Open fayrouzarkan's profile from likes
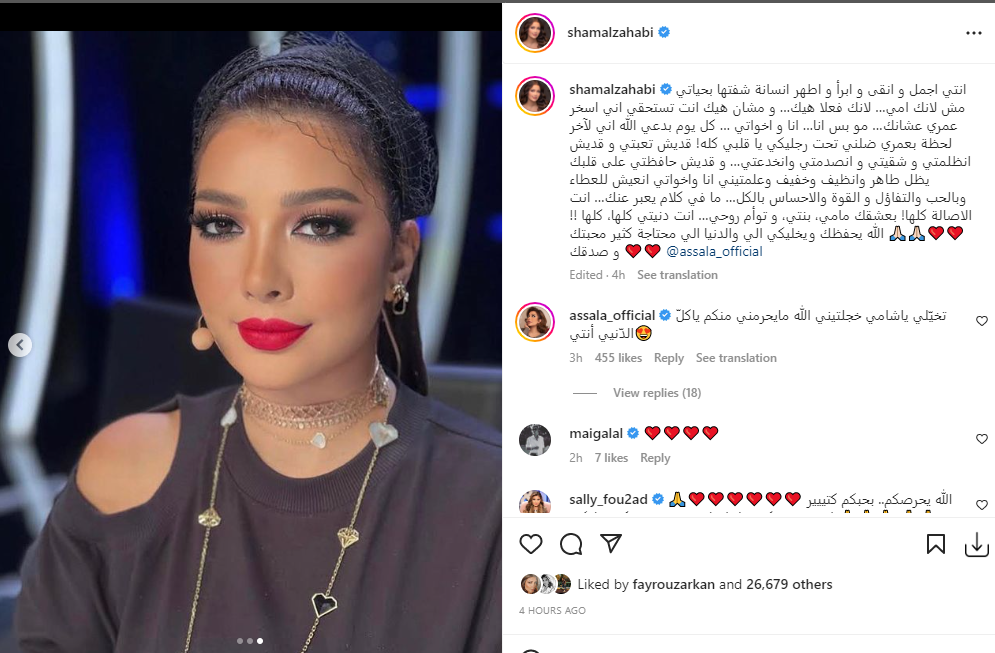The width and height of the screenshot is (995, 653). click(673, 584)
